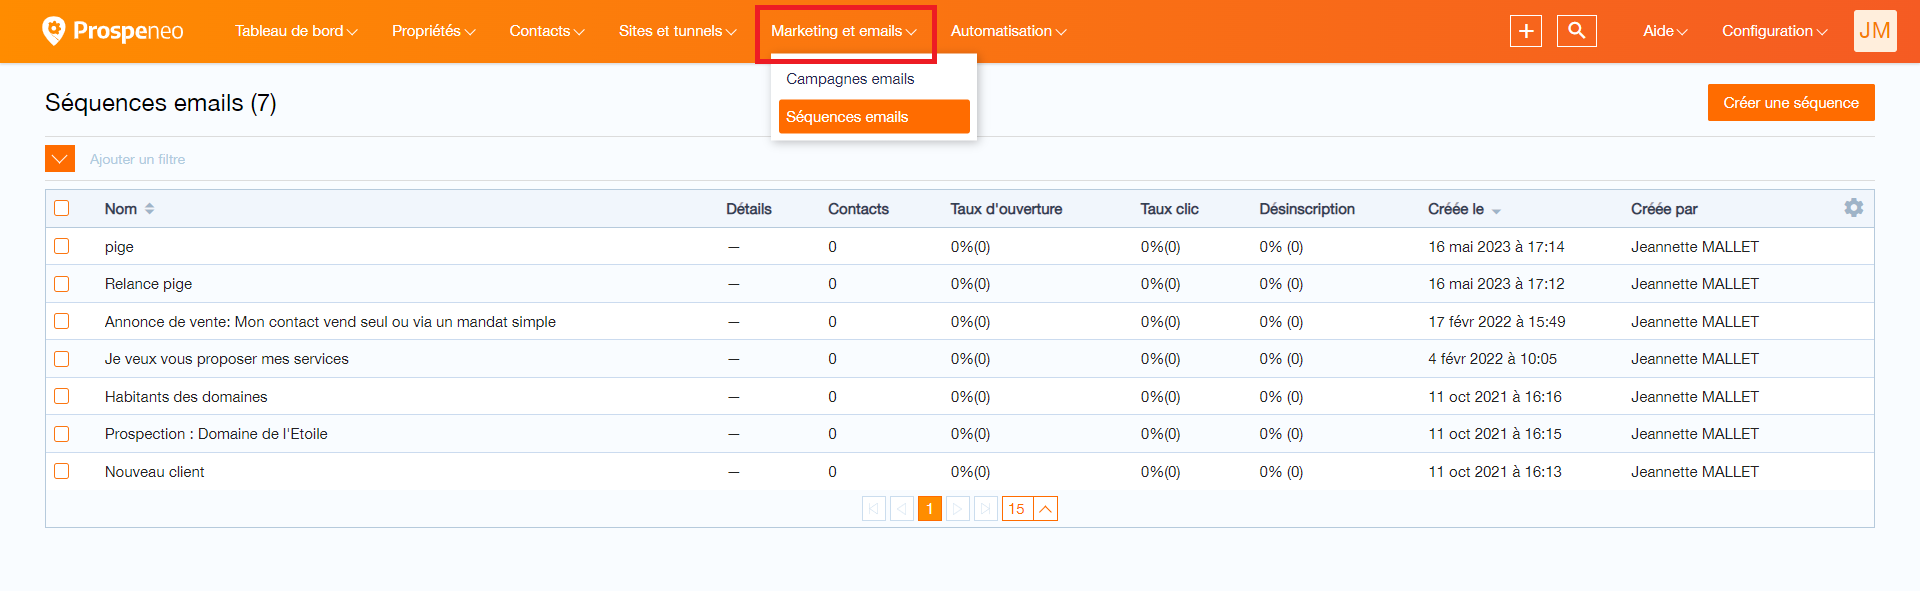
Task: Expand the Automatisation menu
Action: 1009,31
